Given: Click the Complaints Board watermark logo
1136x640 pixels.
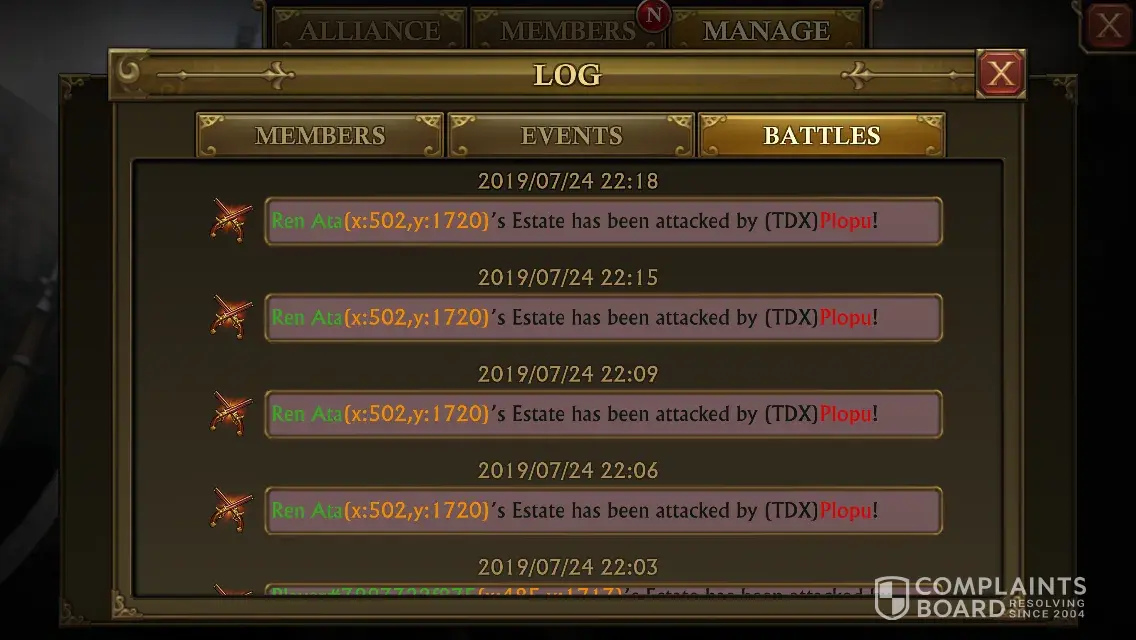Looking at the screenshot, I should coord(980,597).
